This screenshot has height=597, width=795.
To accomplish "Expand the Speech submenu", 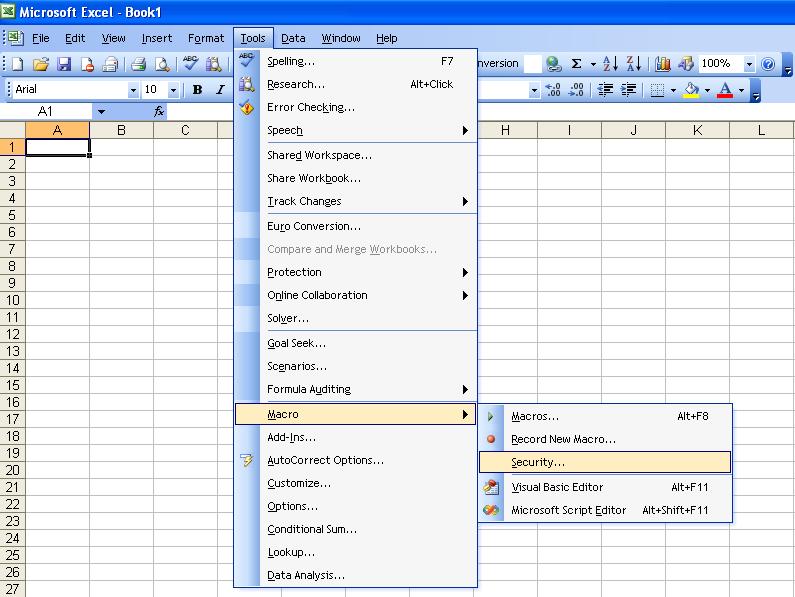I will [x=356, y=130].
